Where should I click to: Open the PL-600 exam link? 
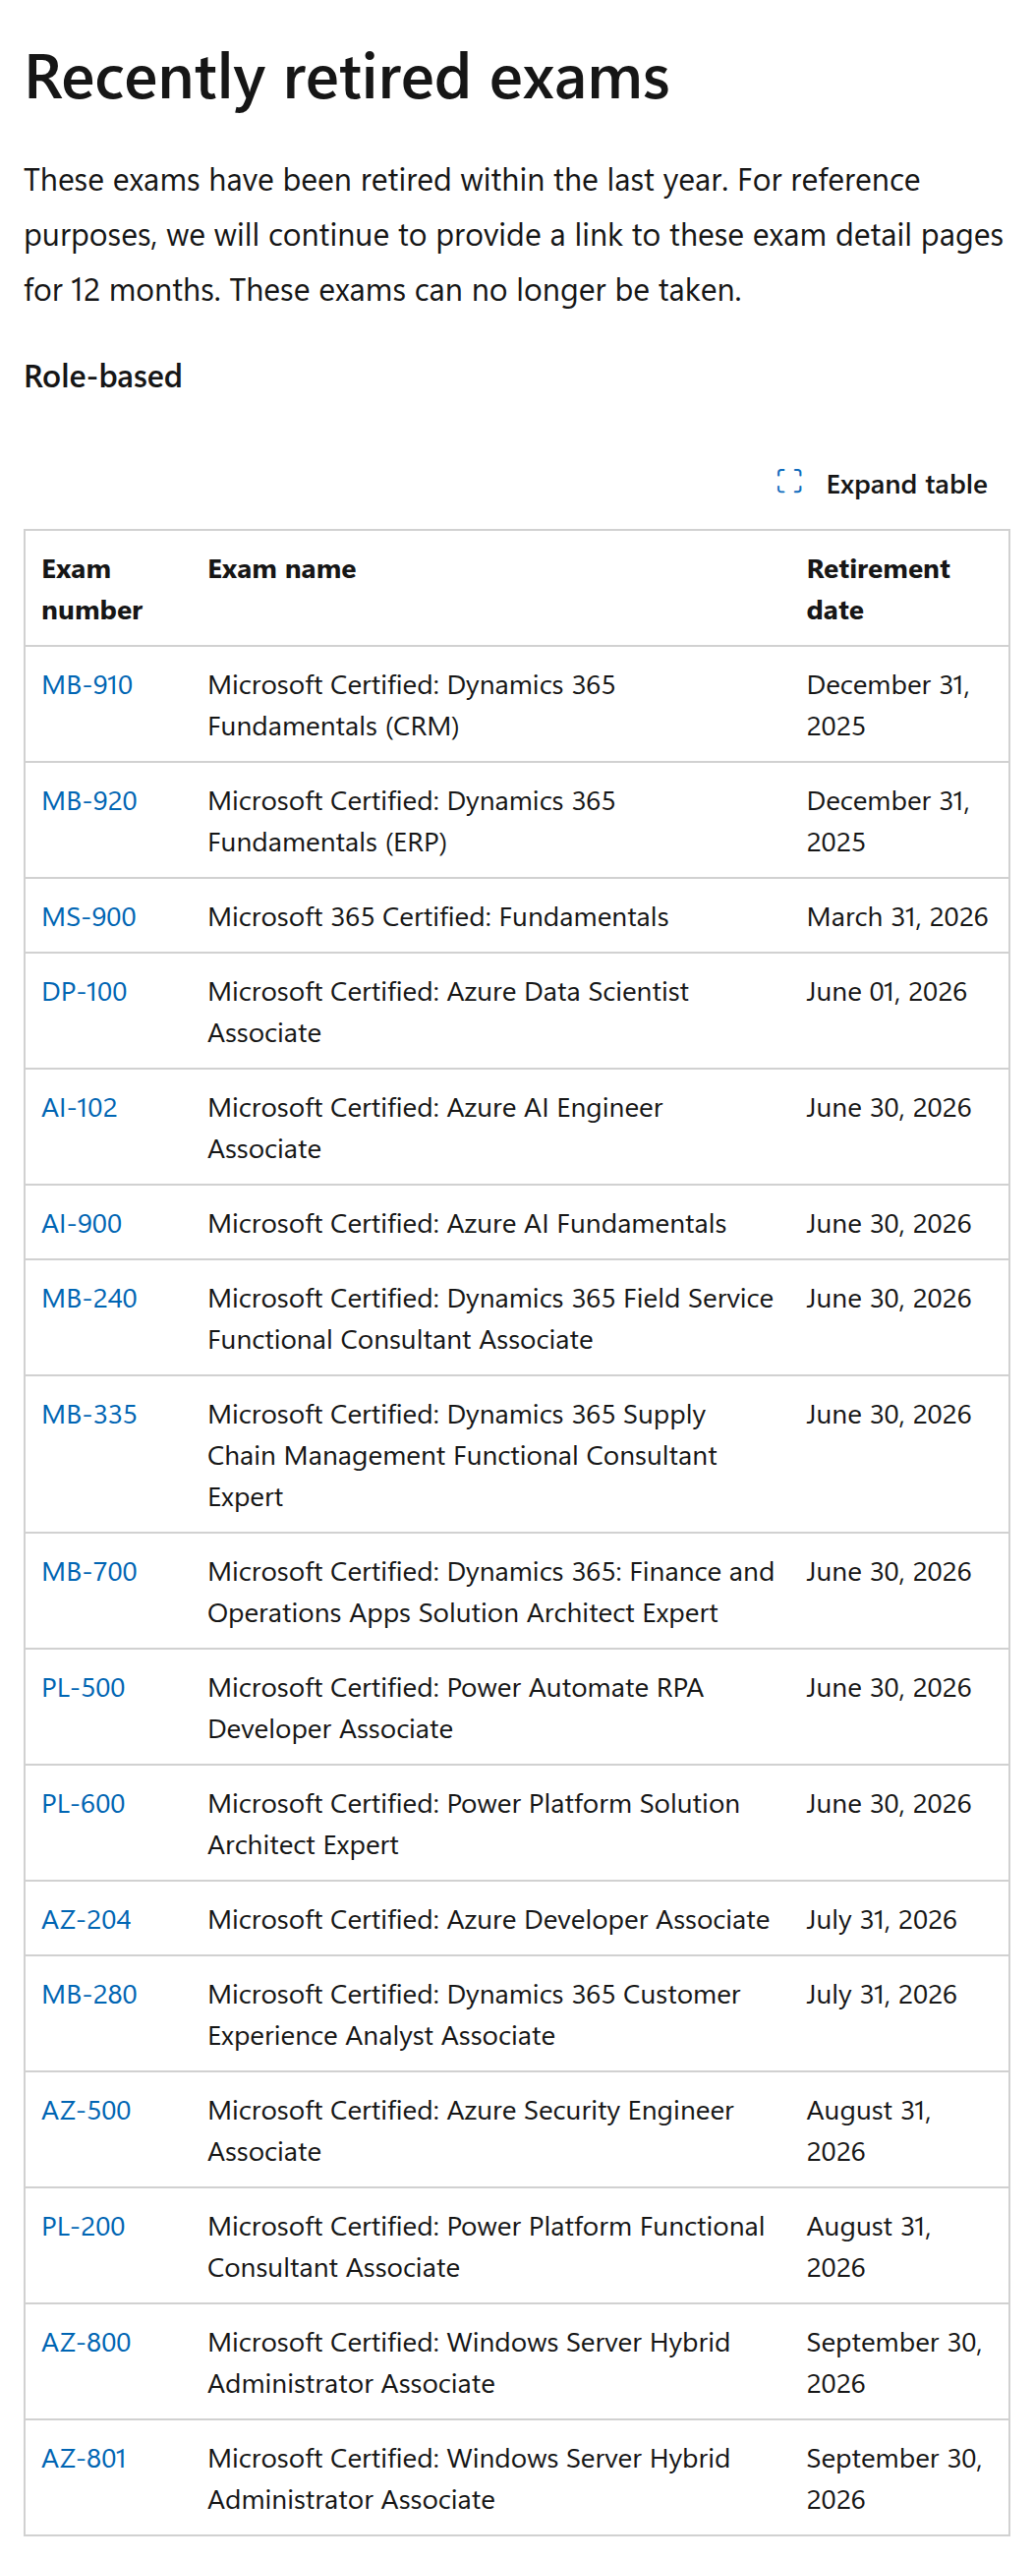tap(83, 1803)
